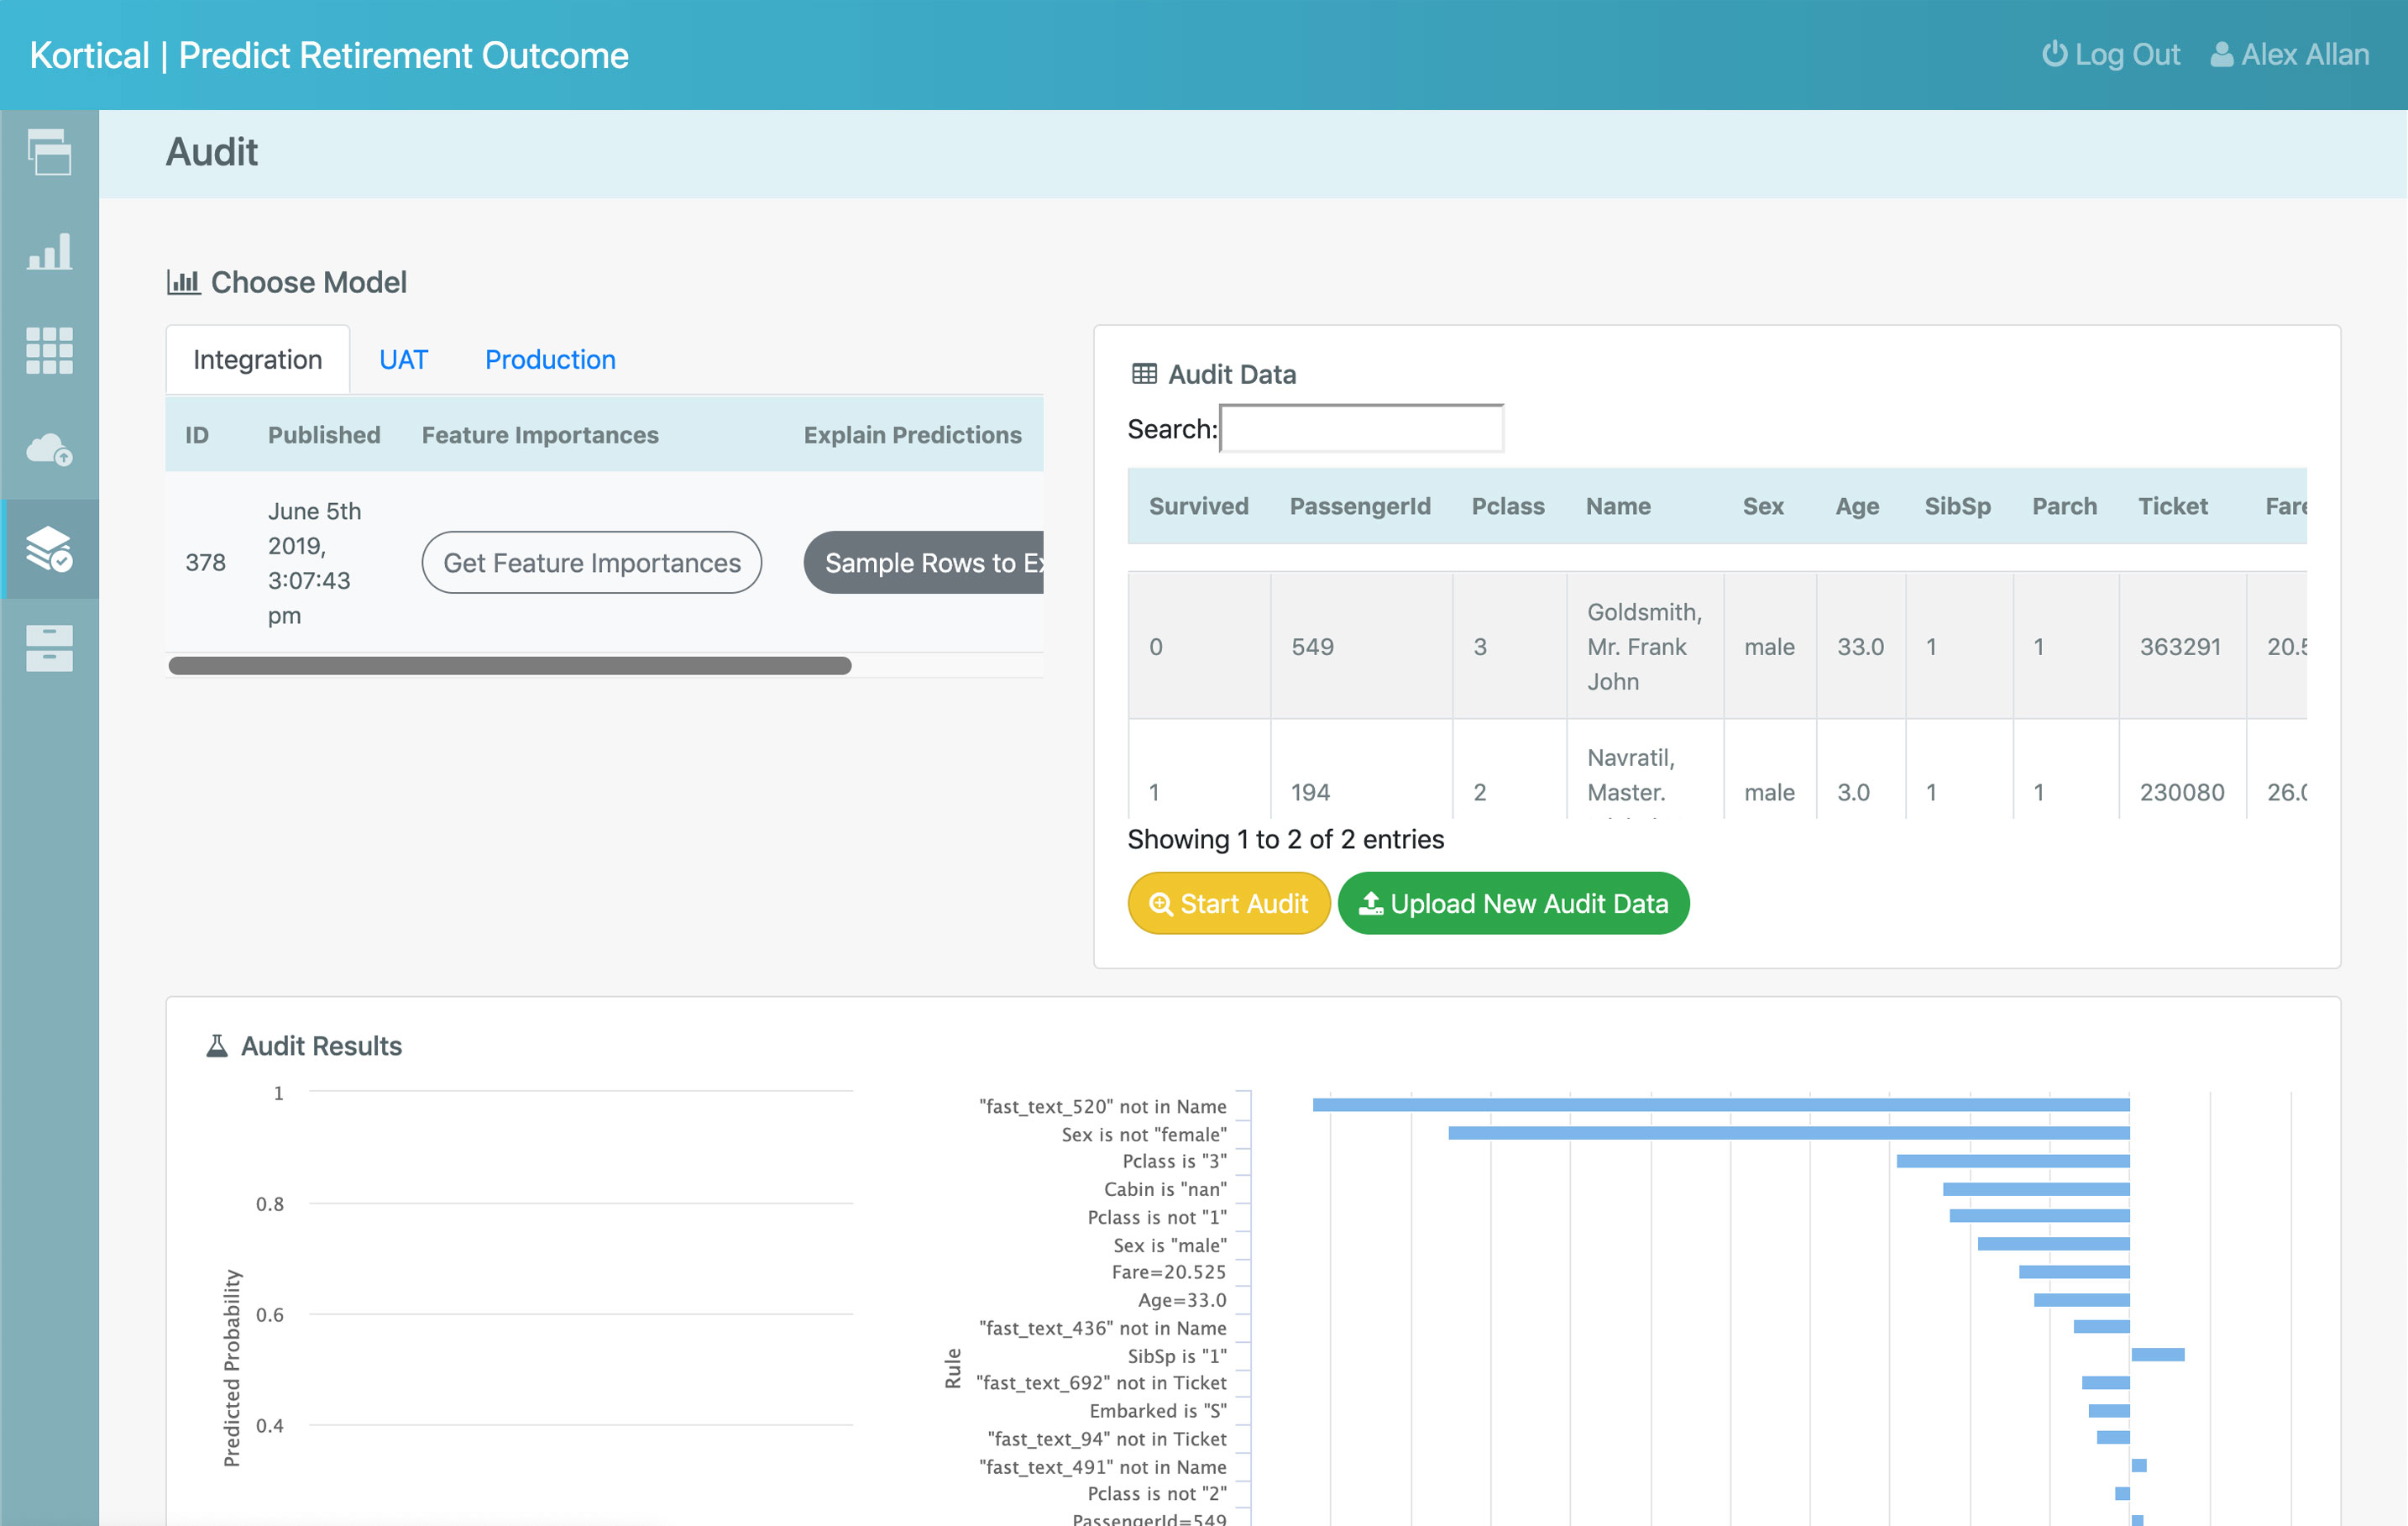Open the windows icon in sidebar
Image resolution: width=2408 pixels, height=1526 pixels.
click(49, 152)
